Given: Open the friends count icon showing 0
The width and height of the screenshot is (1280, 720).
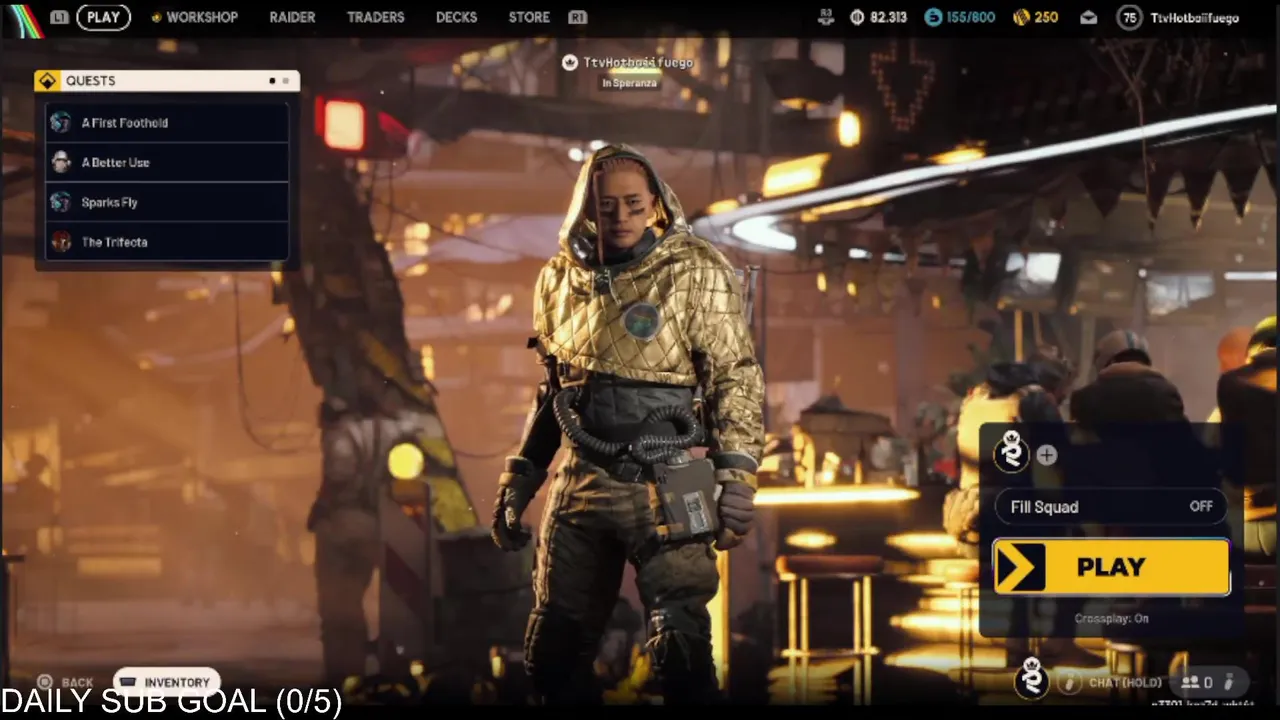Looking at the screenshot, I should click(x=1198, y=683).
